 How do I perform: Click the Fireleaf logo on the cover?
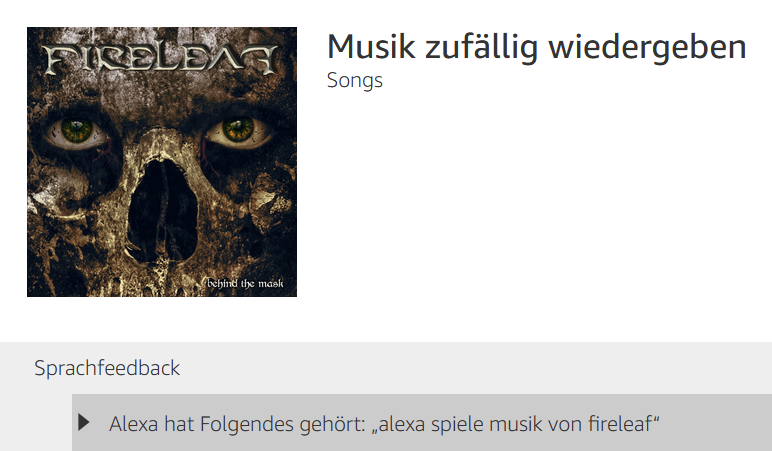coord(161,60)
